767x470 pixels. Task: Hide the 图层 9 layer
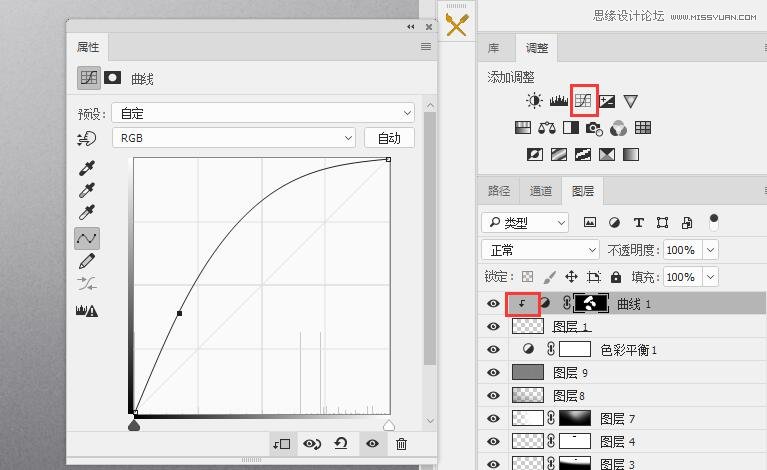(x=493, y=373)
